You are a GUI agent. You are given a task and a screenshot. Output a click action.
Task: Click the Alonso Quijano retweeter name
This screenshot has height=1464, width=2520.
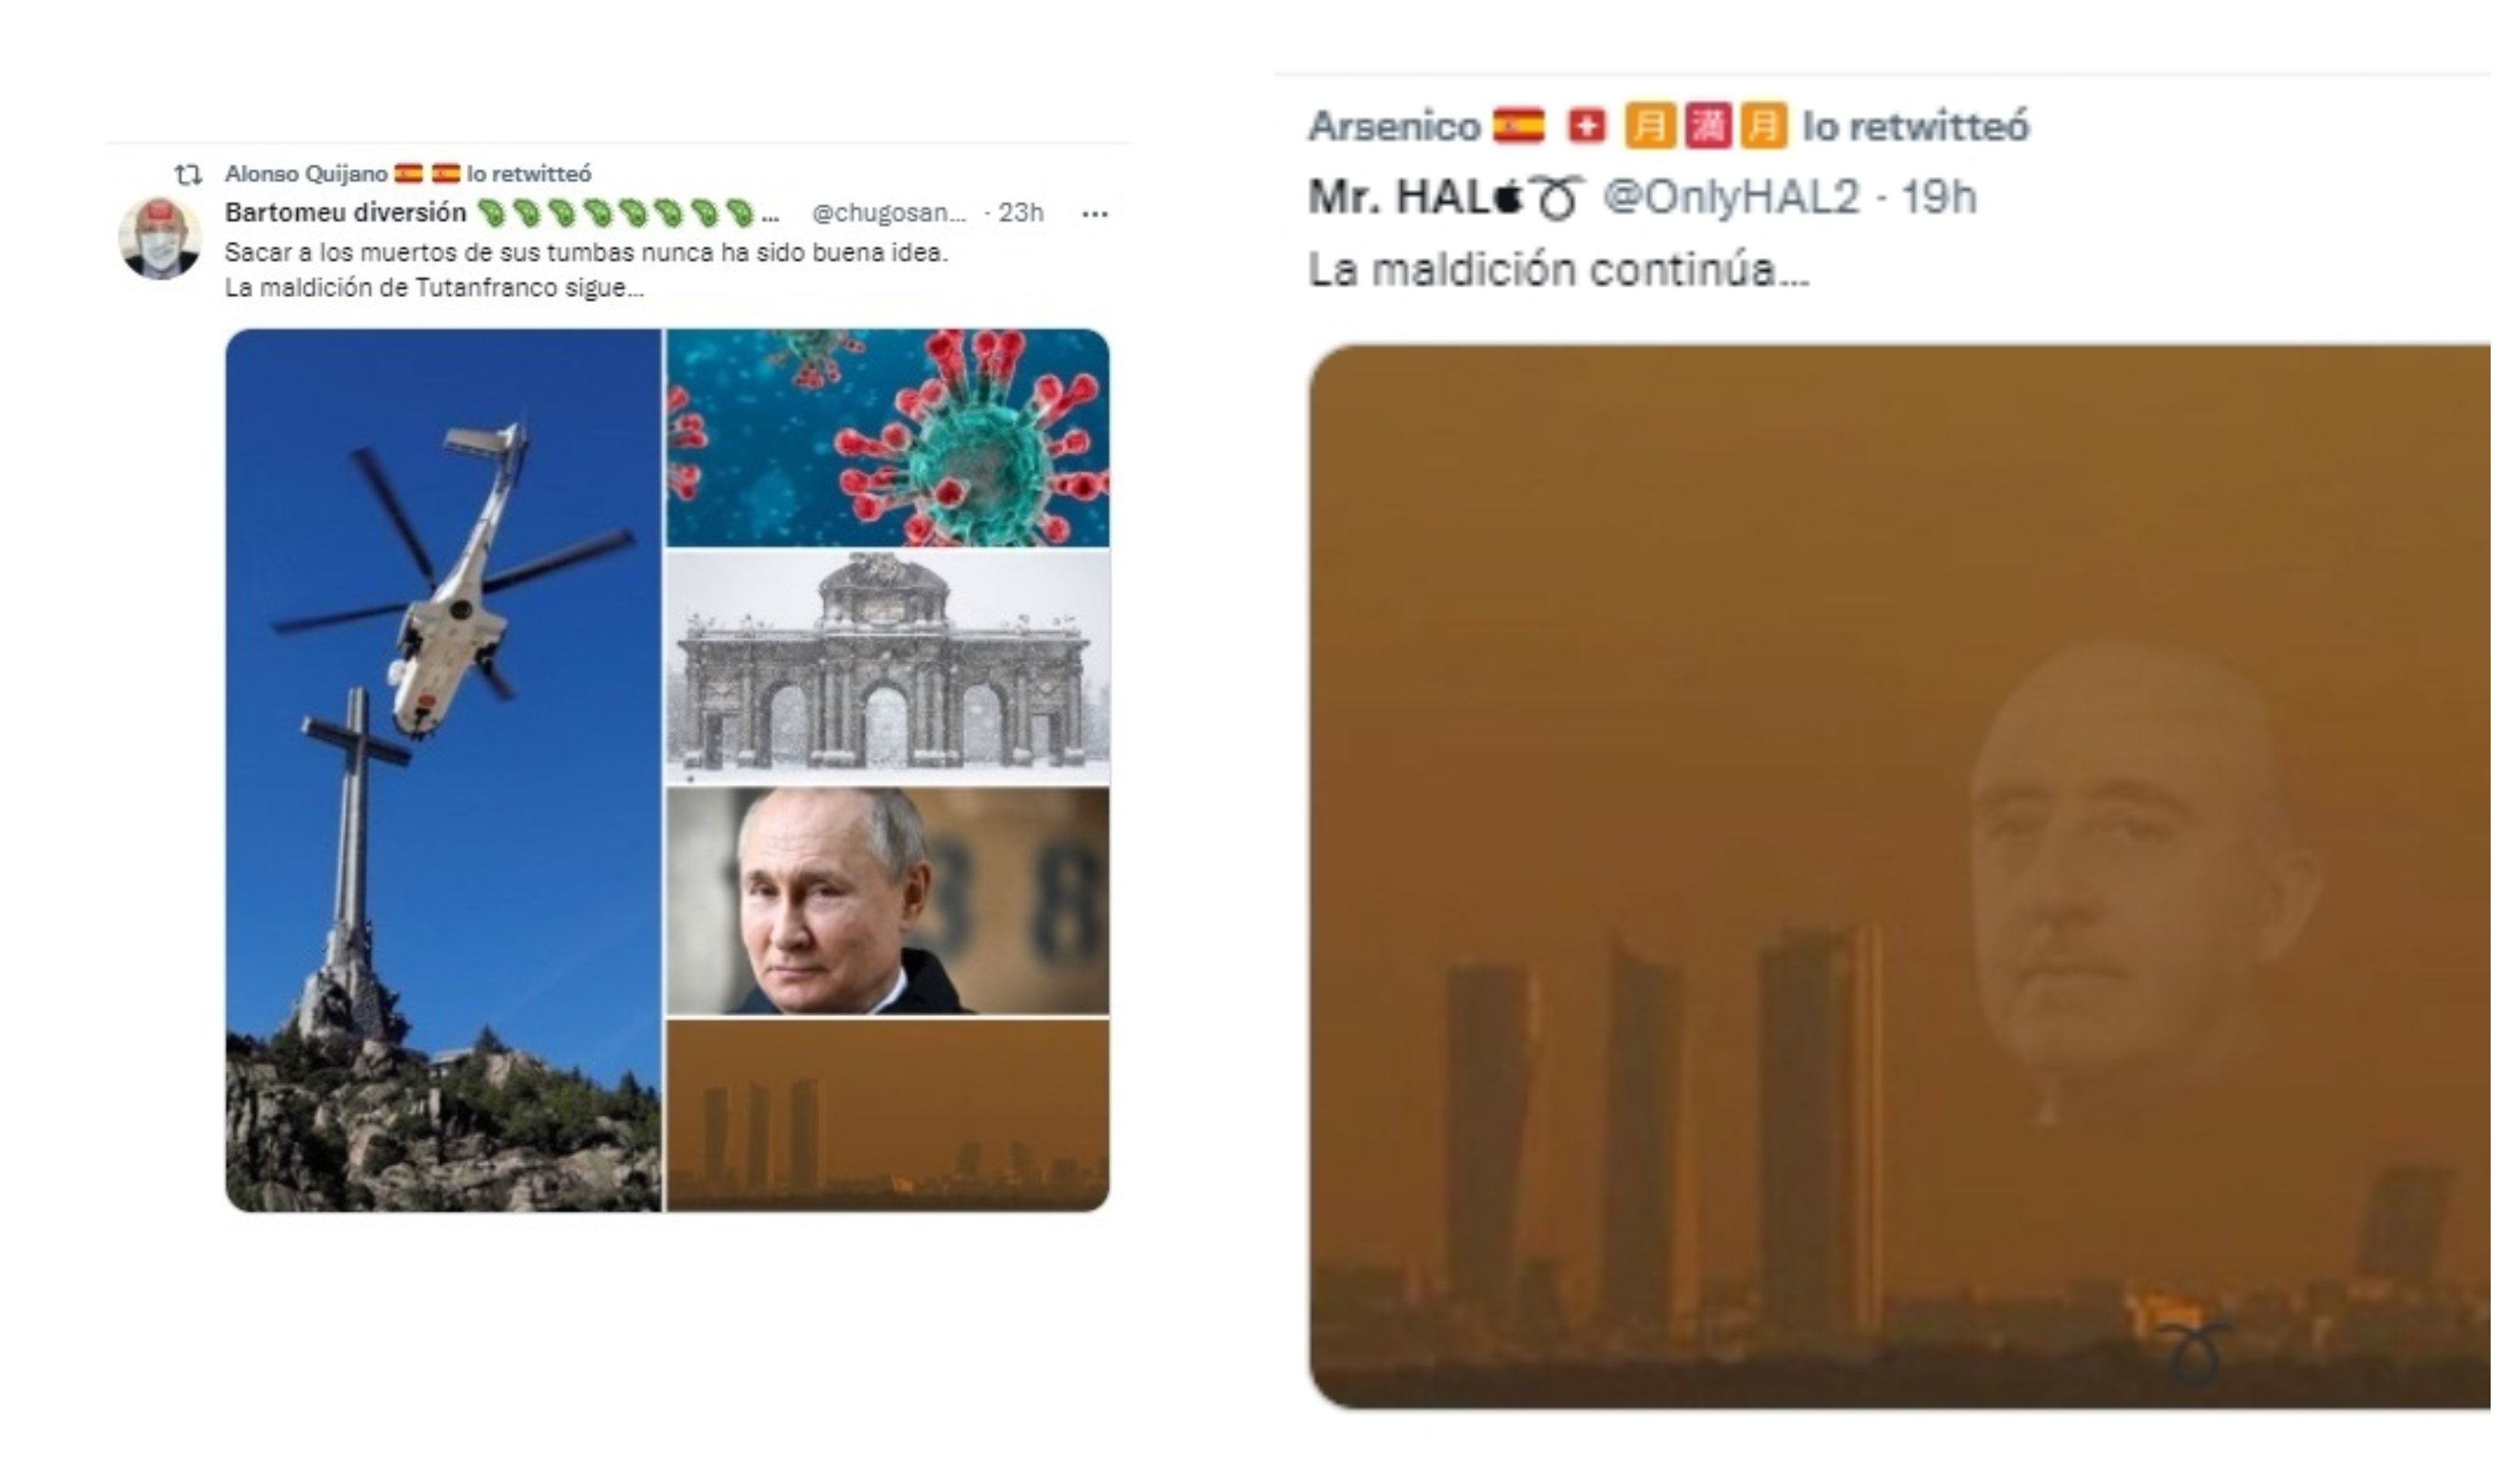tap(306, 174)
